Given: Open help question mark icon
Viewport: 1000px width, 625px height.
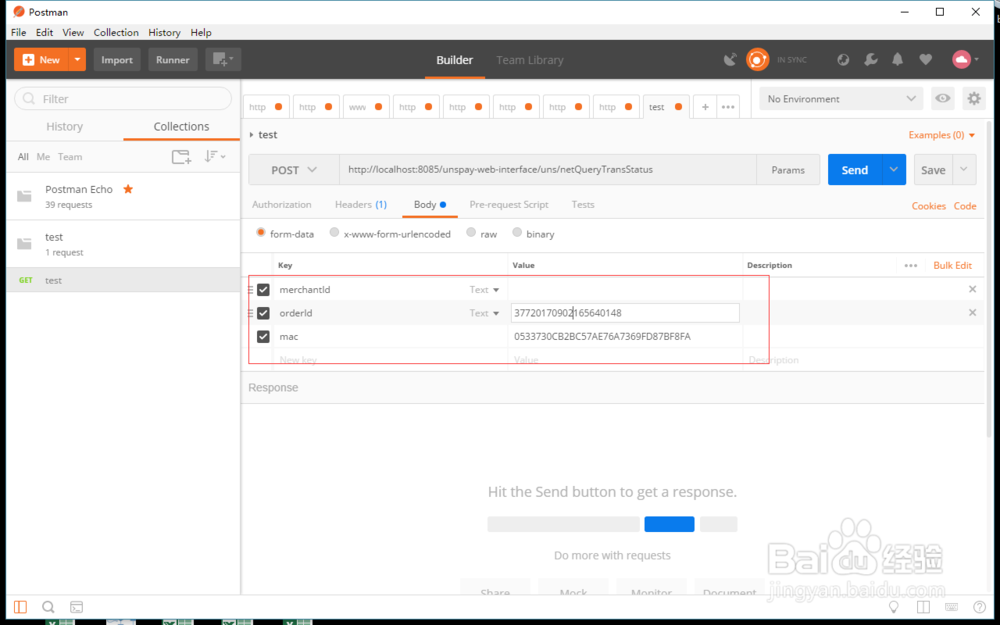Looking at the screenshot, I should coord(980,607).
